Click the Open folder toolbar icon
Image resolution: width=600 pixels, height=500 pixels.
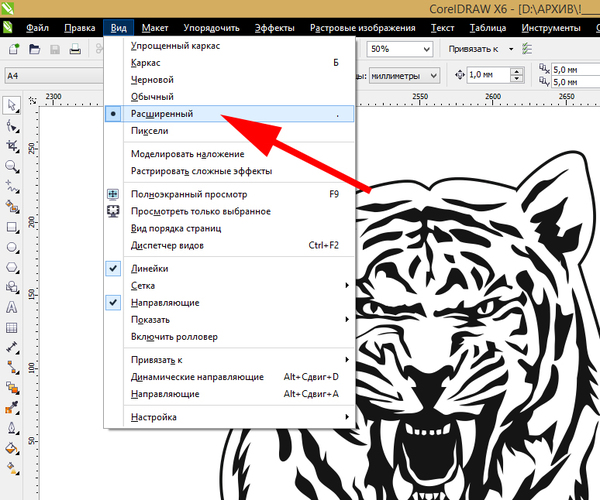tap(34, 49)
